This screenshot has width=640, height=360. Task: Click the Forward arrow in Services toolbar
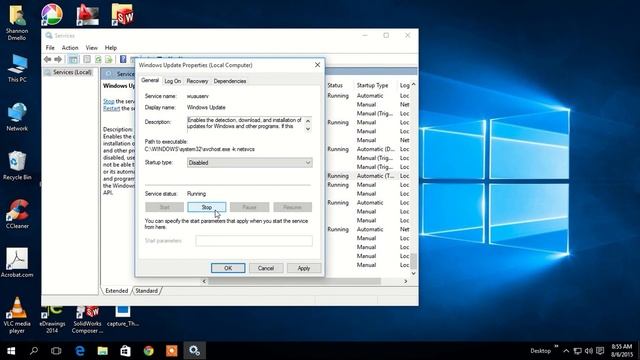[58, 60]
